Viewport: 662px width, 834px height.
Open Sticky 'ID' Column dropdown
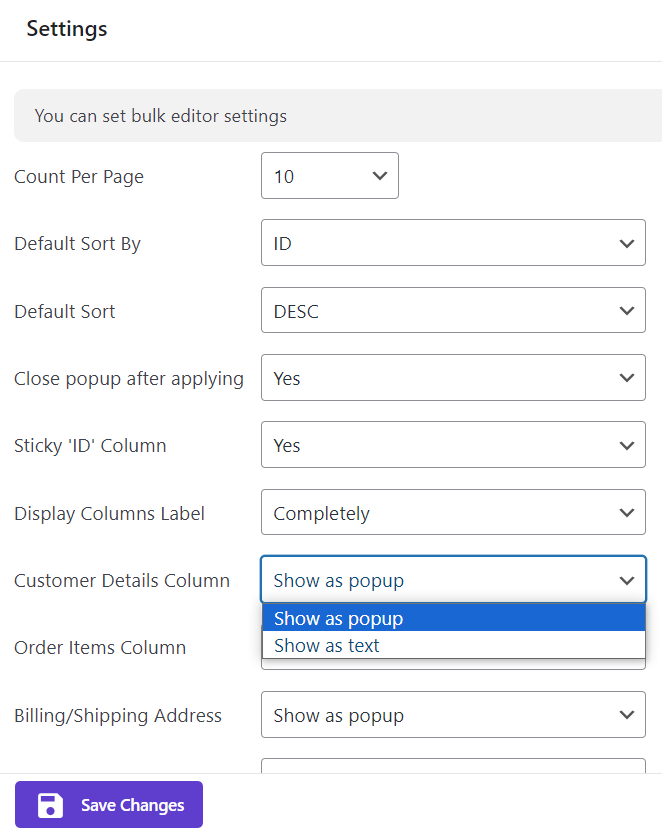[x=452, y=445]
